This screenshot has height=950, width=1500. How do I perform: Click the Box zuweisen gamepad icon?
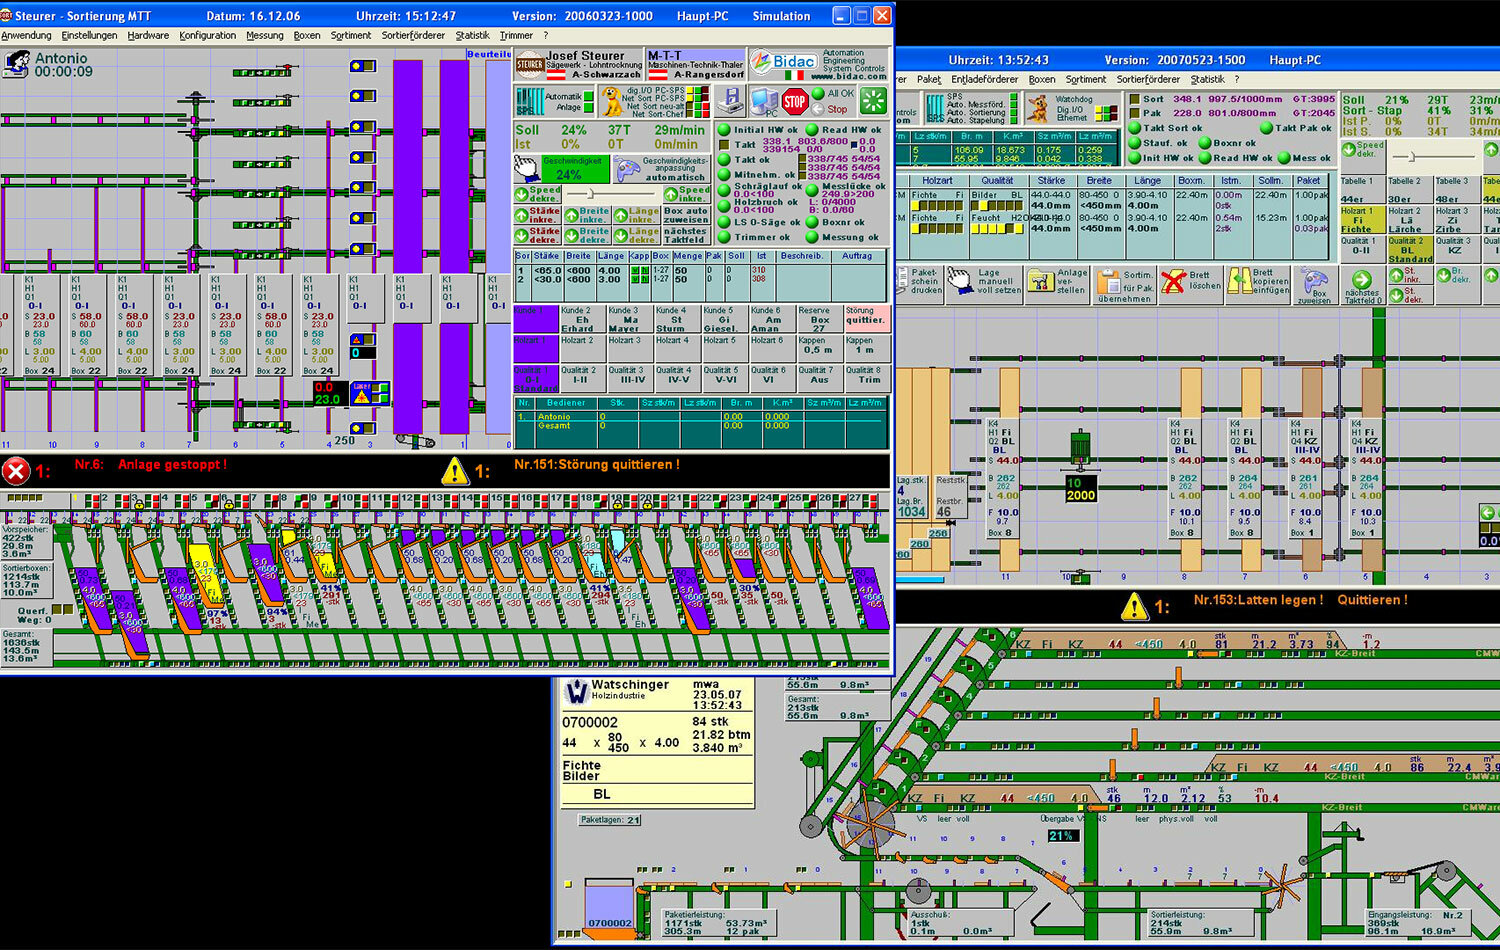click(x=1315, y=279)
